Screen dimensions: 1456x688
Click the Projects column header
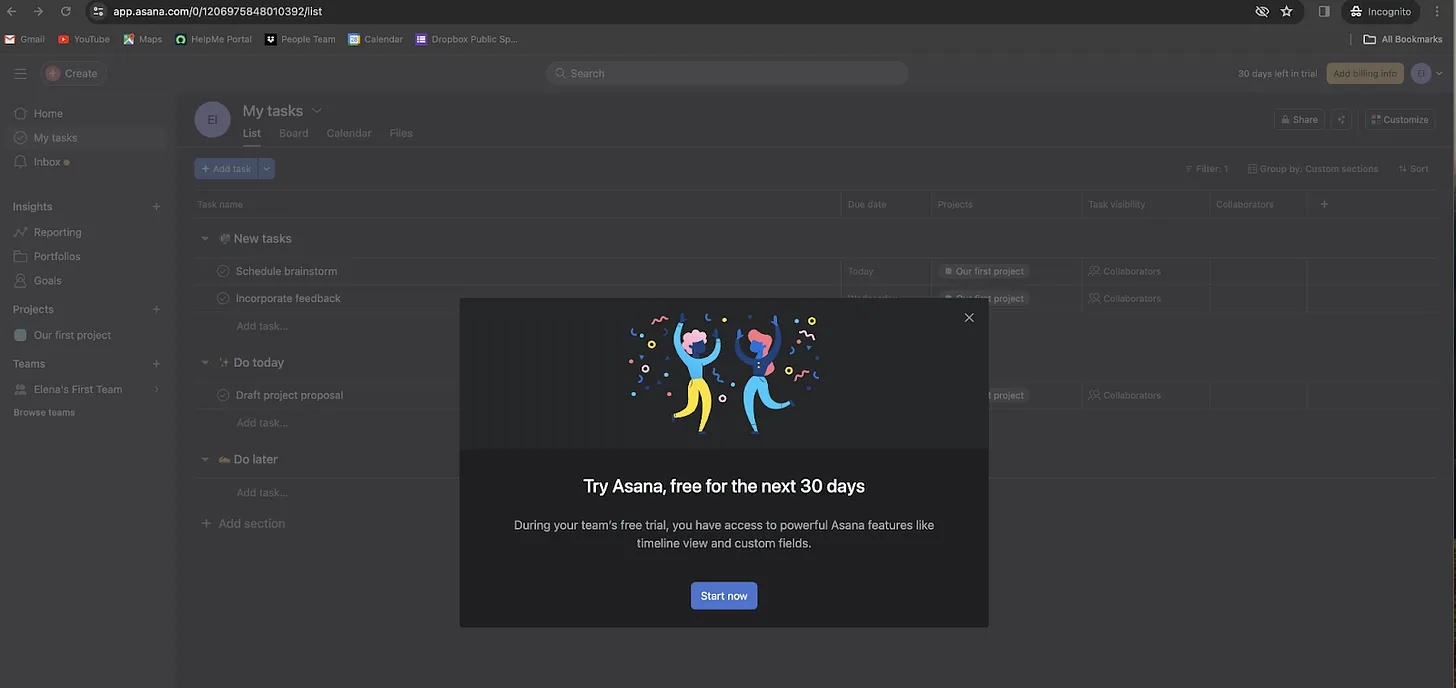point(955,205)
